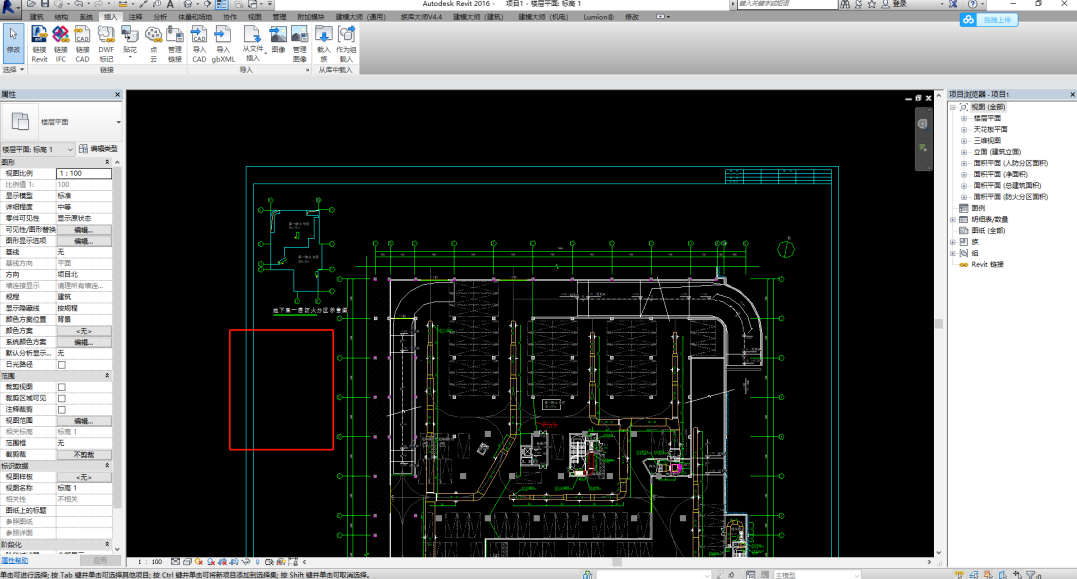Check the Annotation Crop (注释裁剪) checkbox
Image resolution: width=1077 pixels, height=579 pixels.
click(x=62, y=410)
